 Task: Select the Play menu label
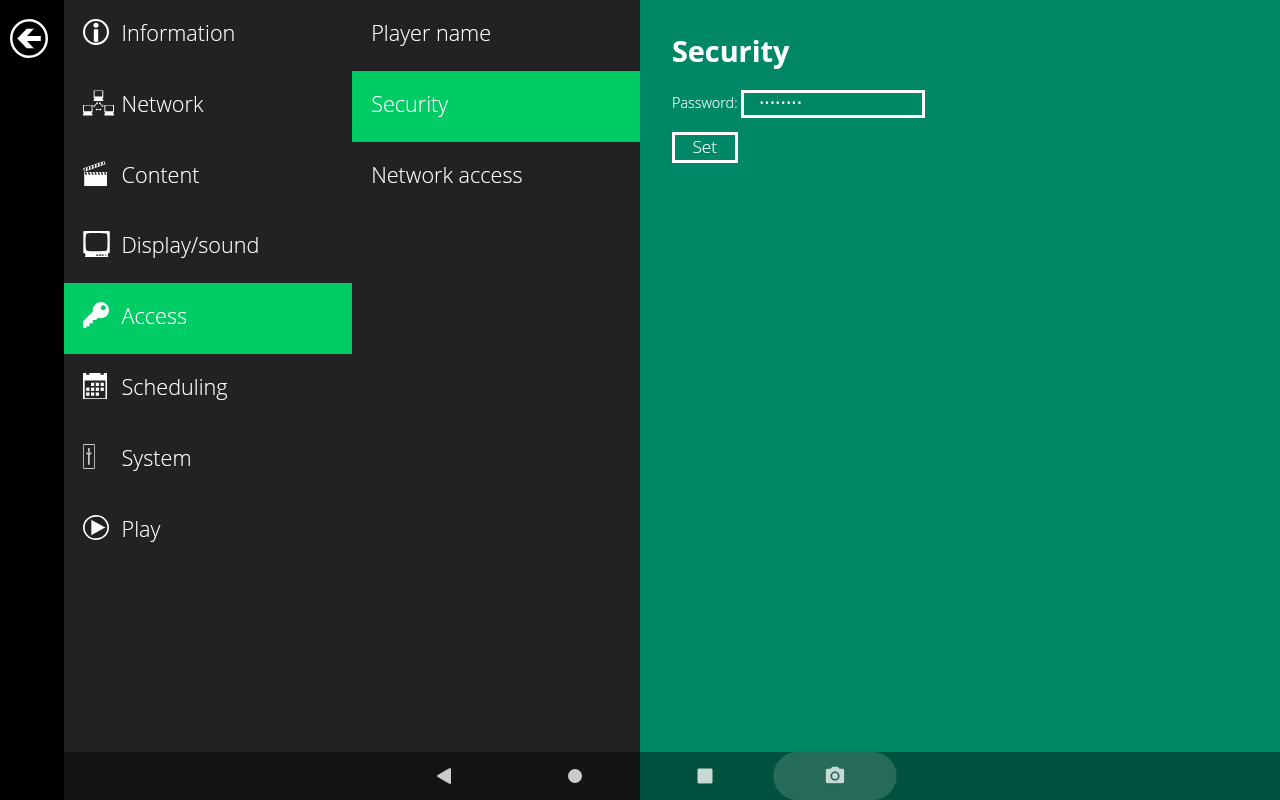(x=141, y=529)
